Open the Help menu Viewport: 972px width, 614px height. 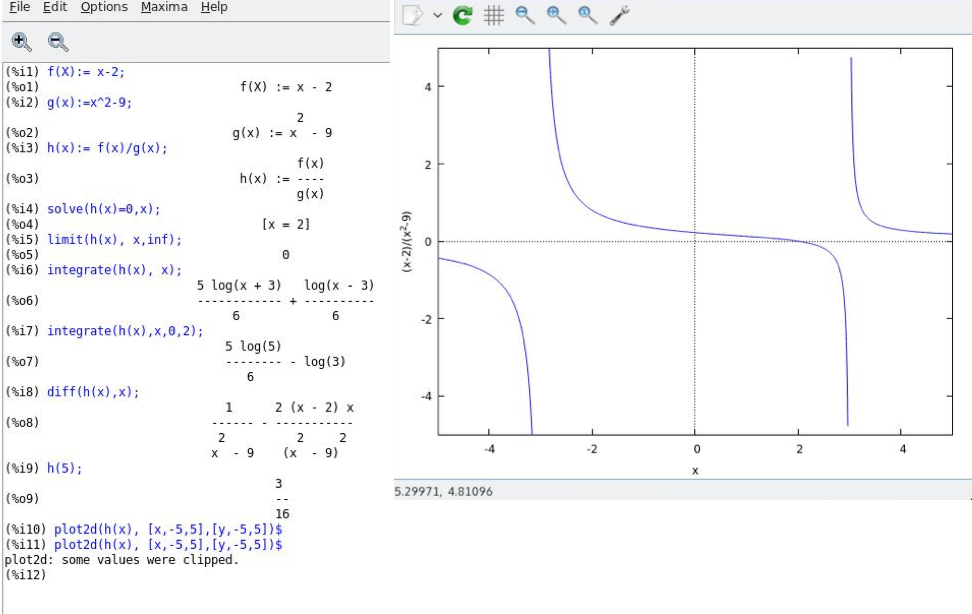pyautogui.click(x=214, y=7)
